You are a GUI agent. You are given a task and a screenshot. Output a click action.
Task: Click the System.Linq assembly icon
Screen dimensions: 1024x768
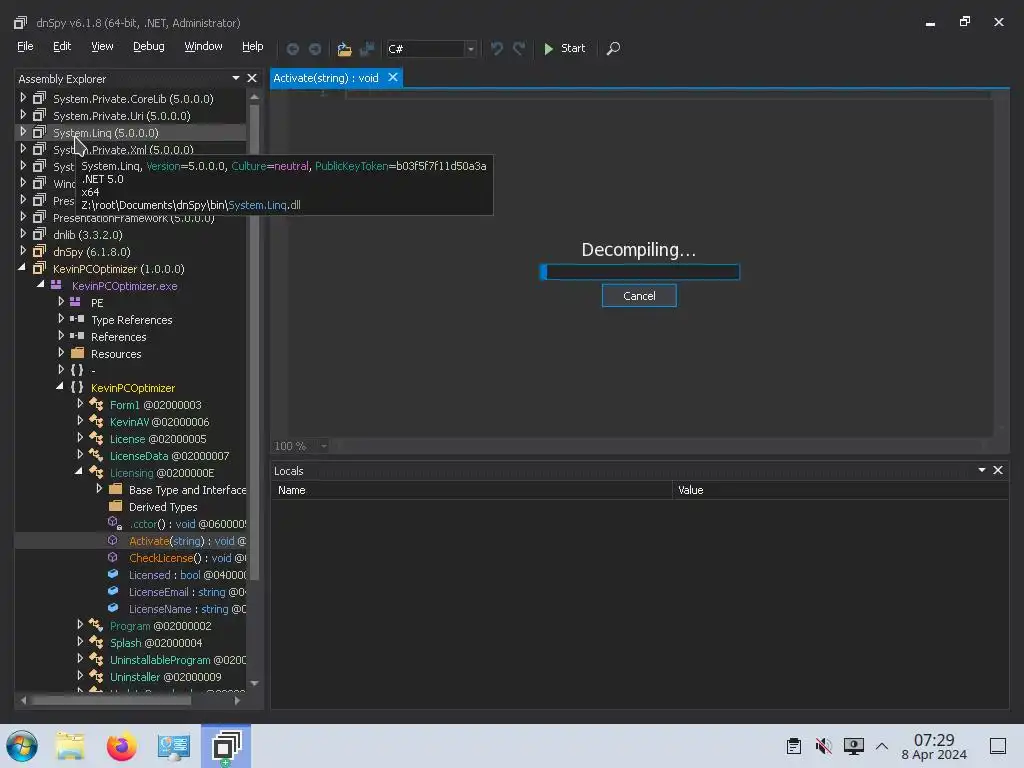(x=39, y=132)
